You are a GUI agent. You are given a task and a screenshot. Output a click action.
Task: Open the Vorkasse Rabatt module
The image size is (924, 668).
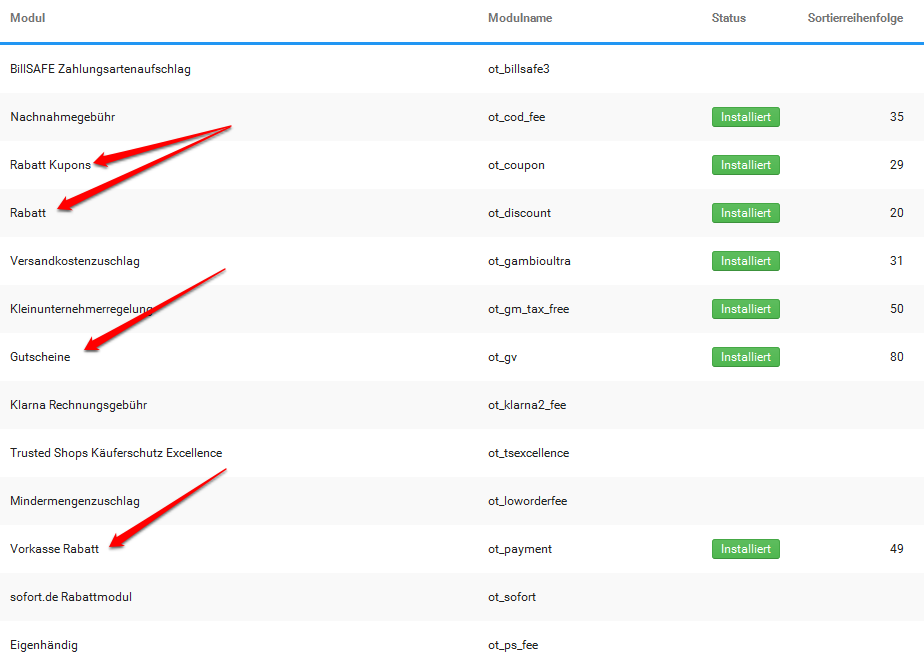tap(54, 549)
